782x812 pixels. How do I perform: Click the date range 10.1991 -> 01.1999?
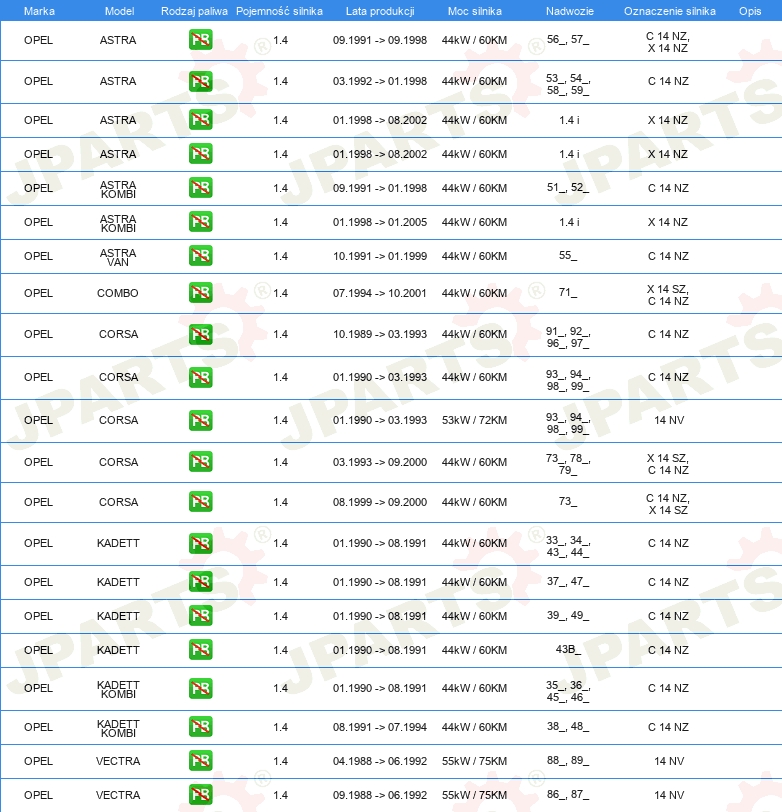[380, 256]
